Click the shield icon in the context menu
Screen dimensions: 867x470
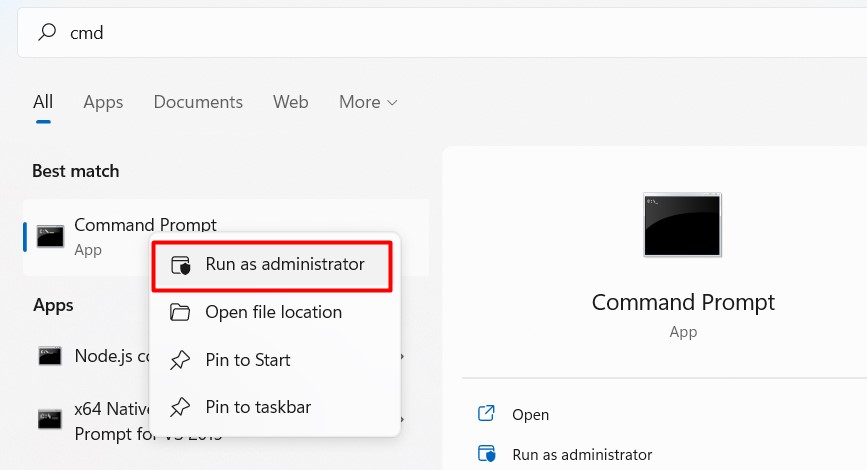pyautogui.click(x=180, y=265)
